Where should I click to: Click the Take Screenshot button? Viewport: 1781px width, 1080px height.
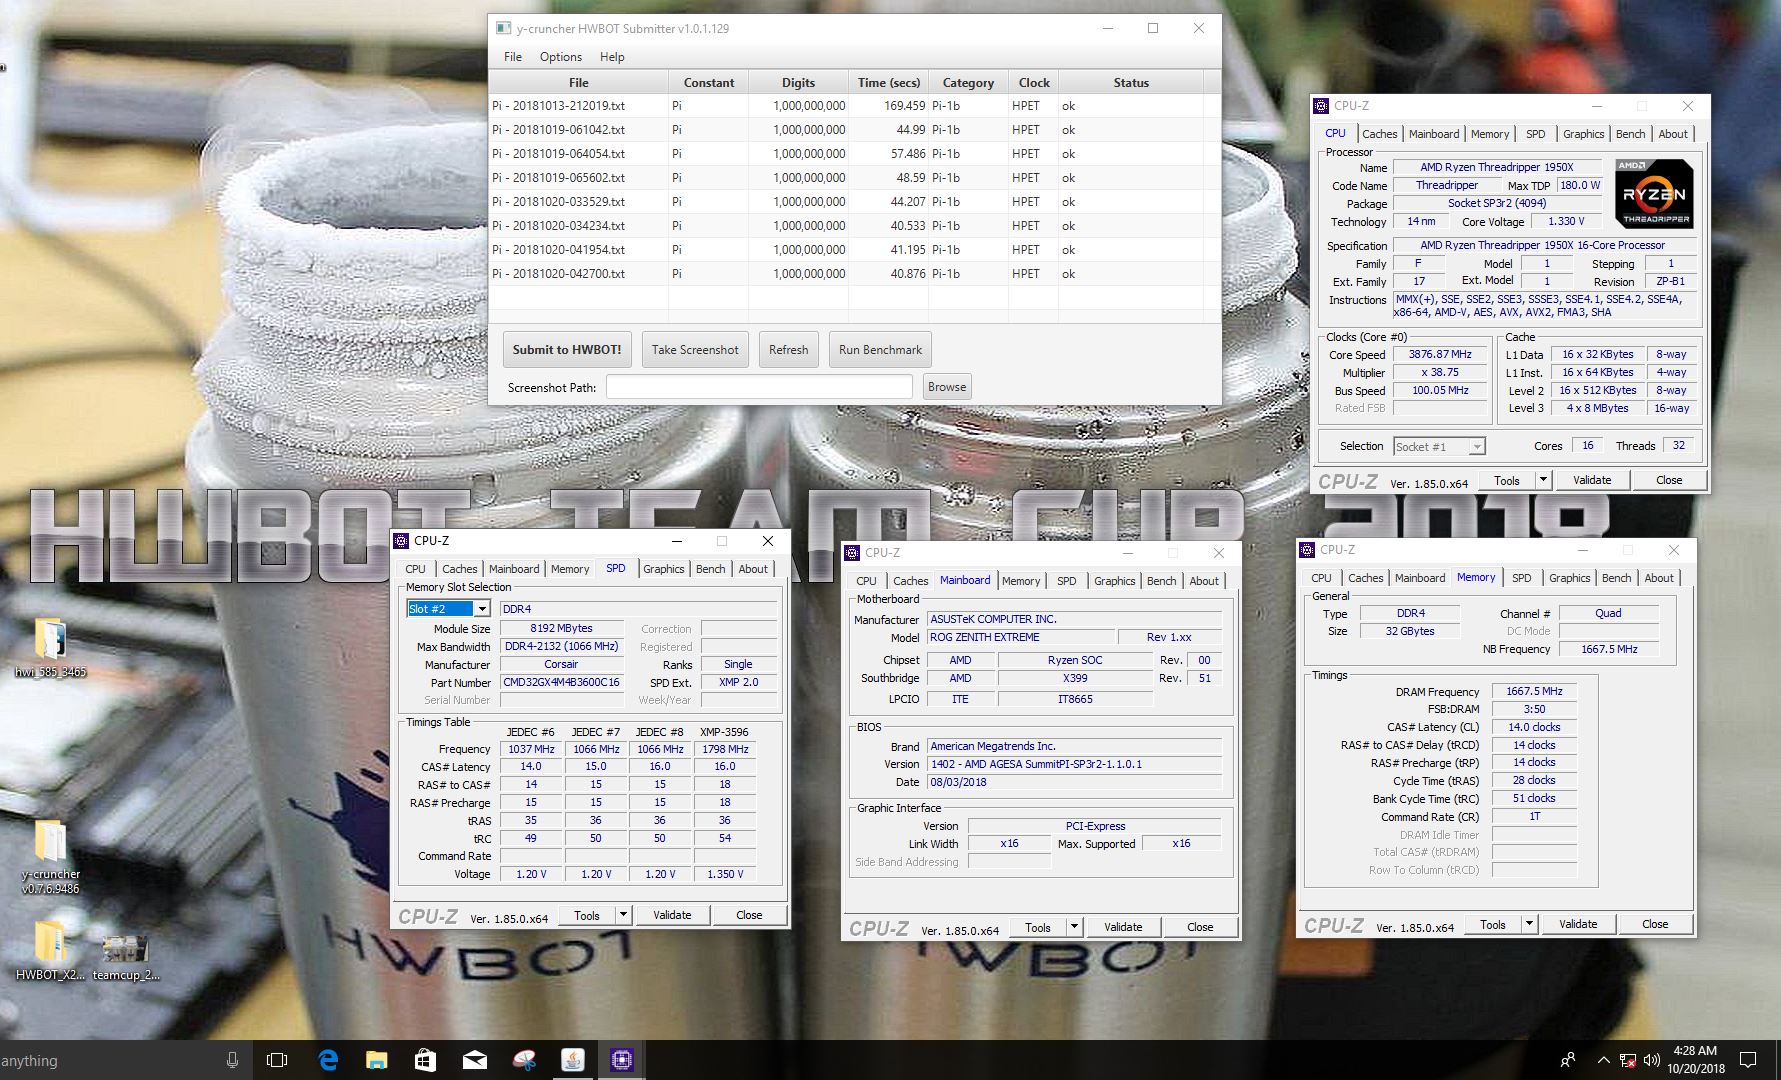[695, 350]
